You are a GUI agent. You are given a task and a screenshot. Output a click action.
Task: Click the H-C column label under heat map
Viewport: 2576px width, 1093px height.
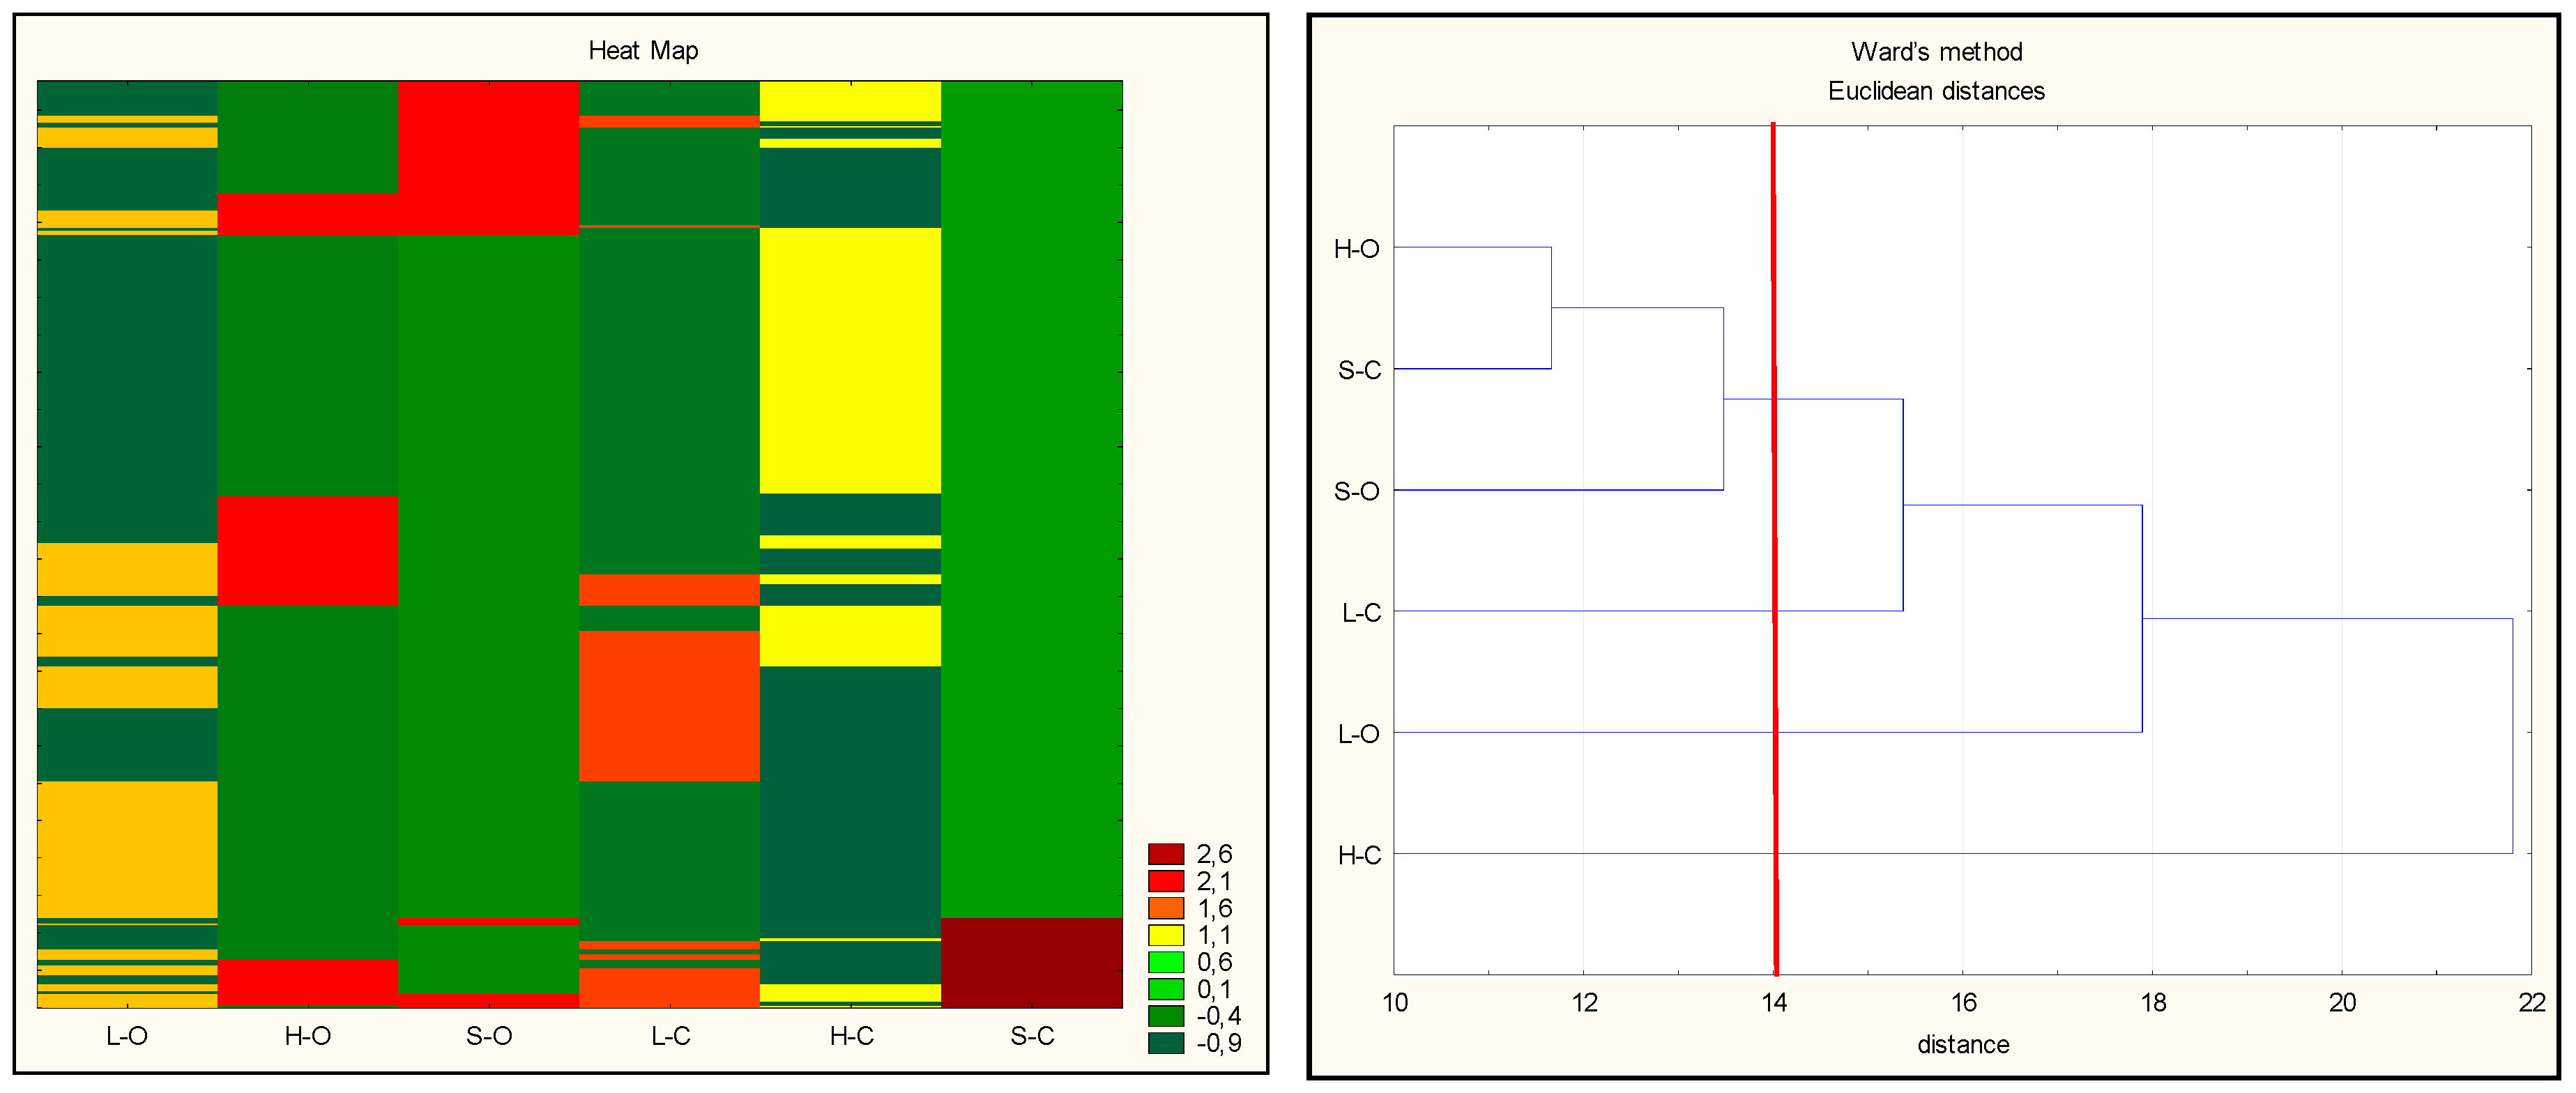coord(851,1036)
